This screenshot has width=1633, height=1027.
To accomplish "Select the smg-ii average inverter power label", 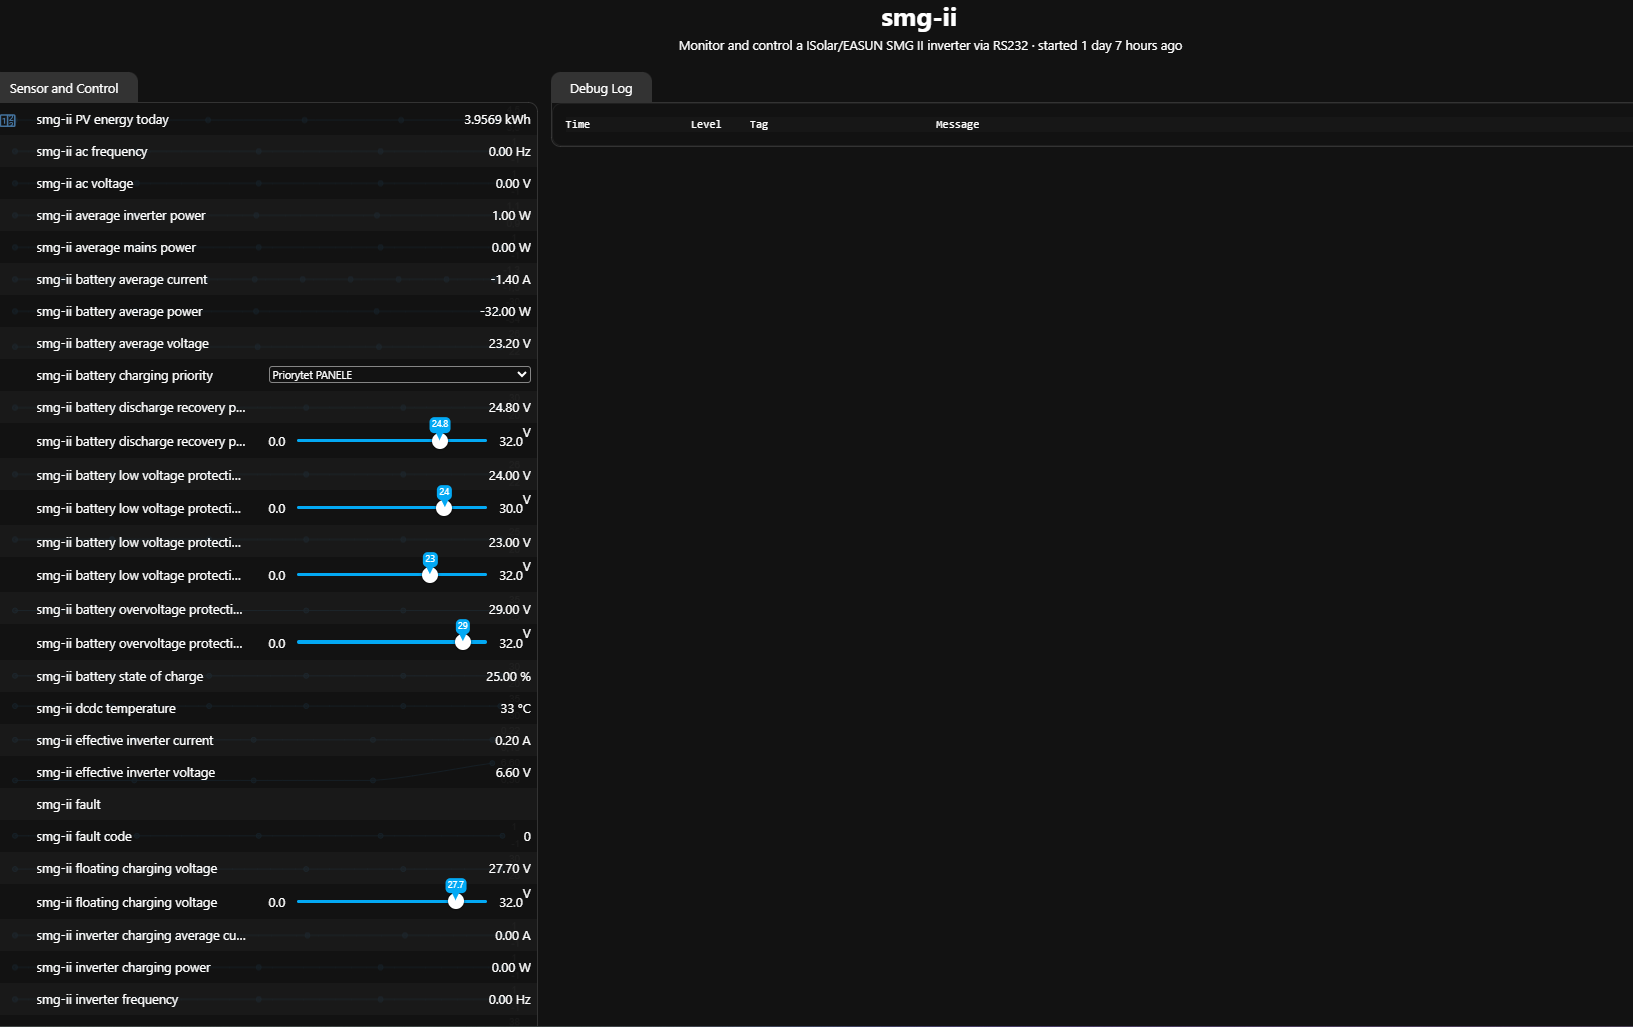I will (x=121, y=216).
